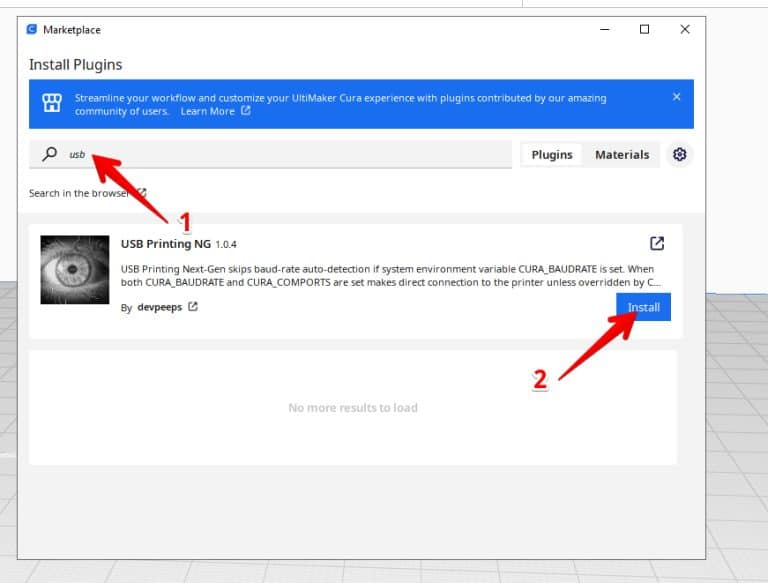This screenshot has width=768, height=583.
Task: Click the No more results to load text
Action: (x=353, y=408)
